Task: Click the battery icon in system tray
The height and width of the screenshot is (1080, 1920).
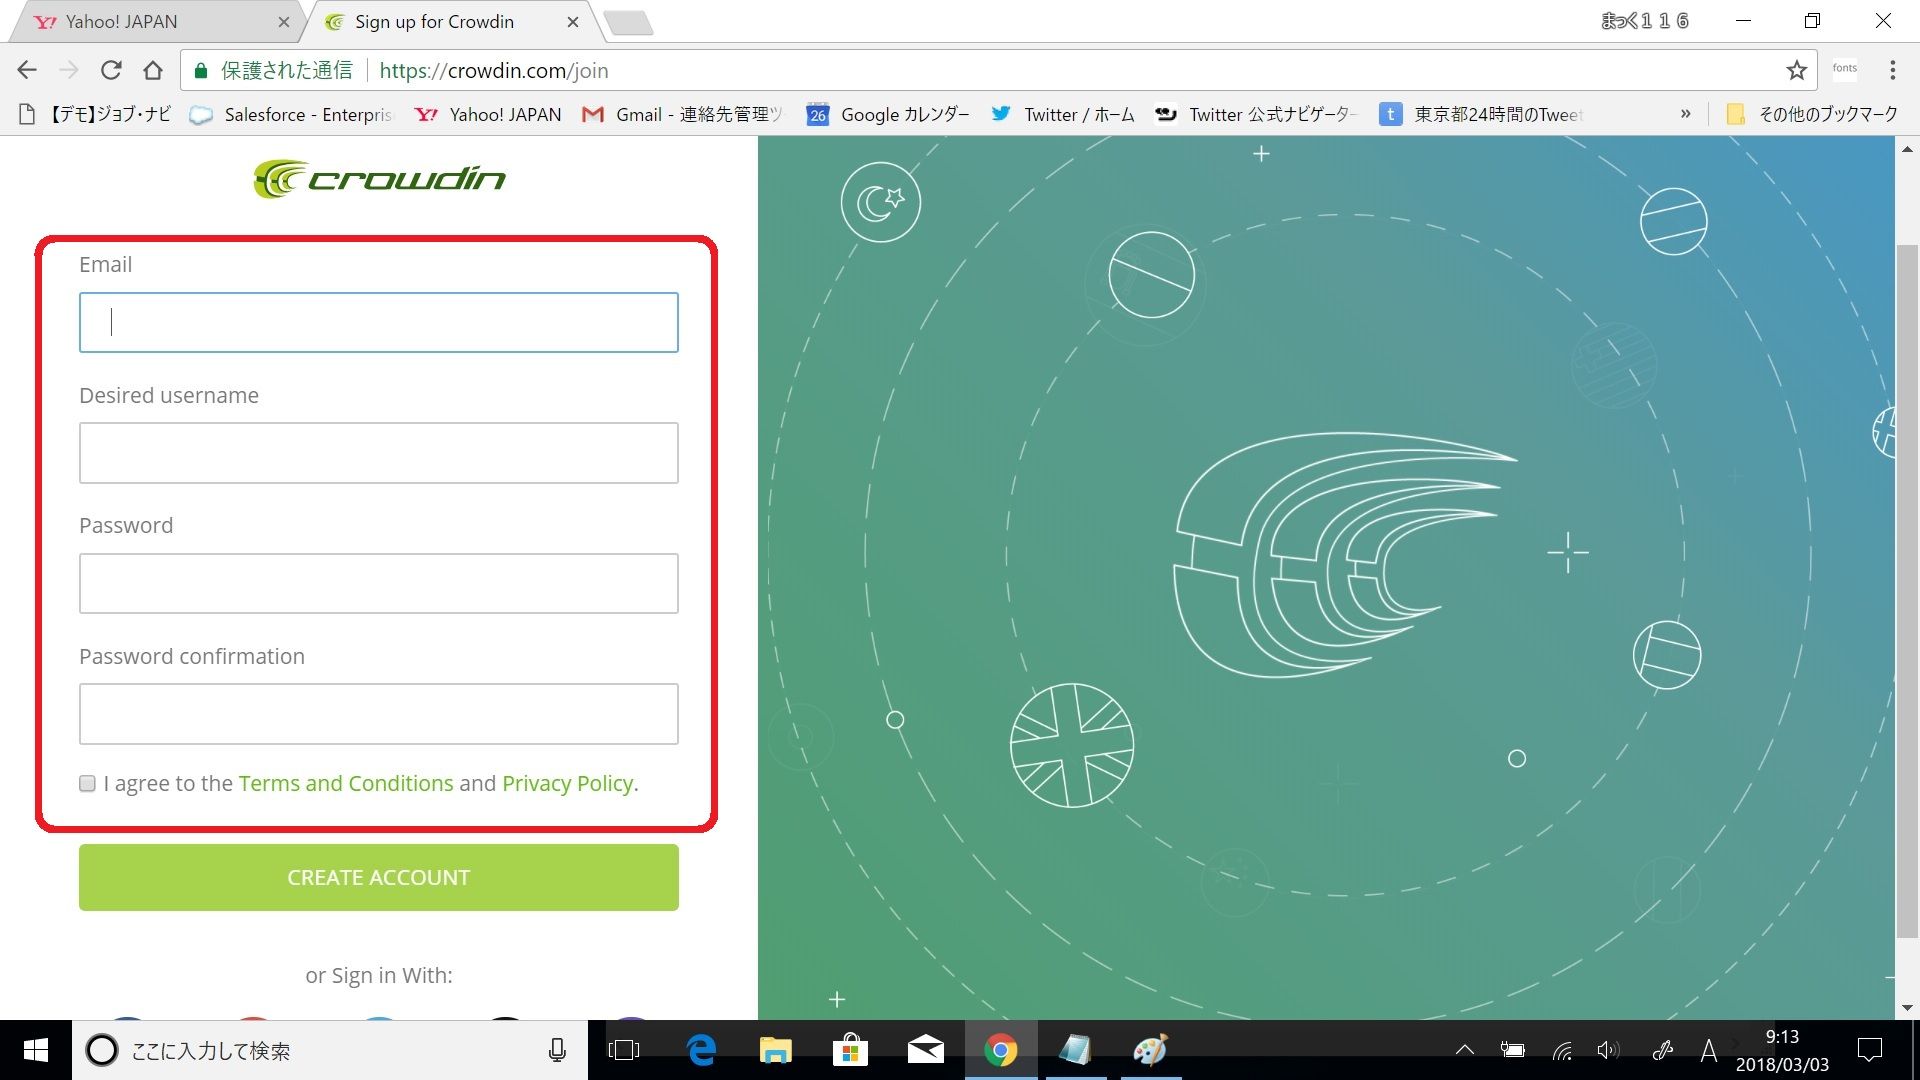Action: click(x=1512, y=1050)
